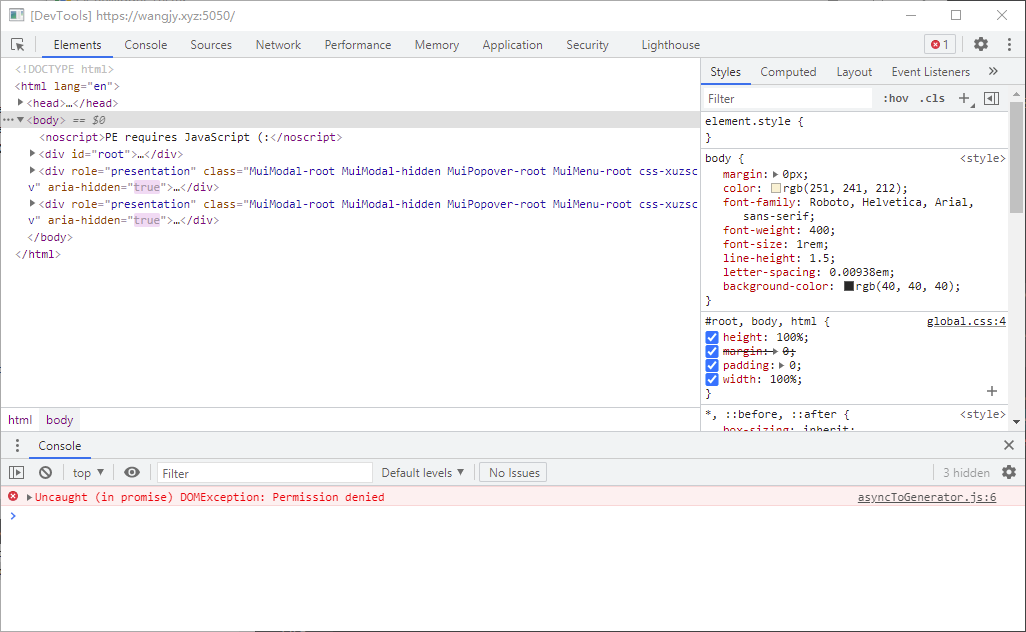Click the red error icon in console message
The height and width of the screenshot is (632, 1026).
pos(13,497)
